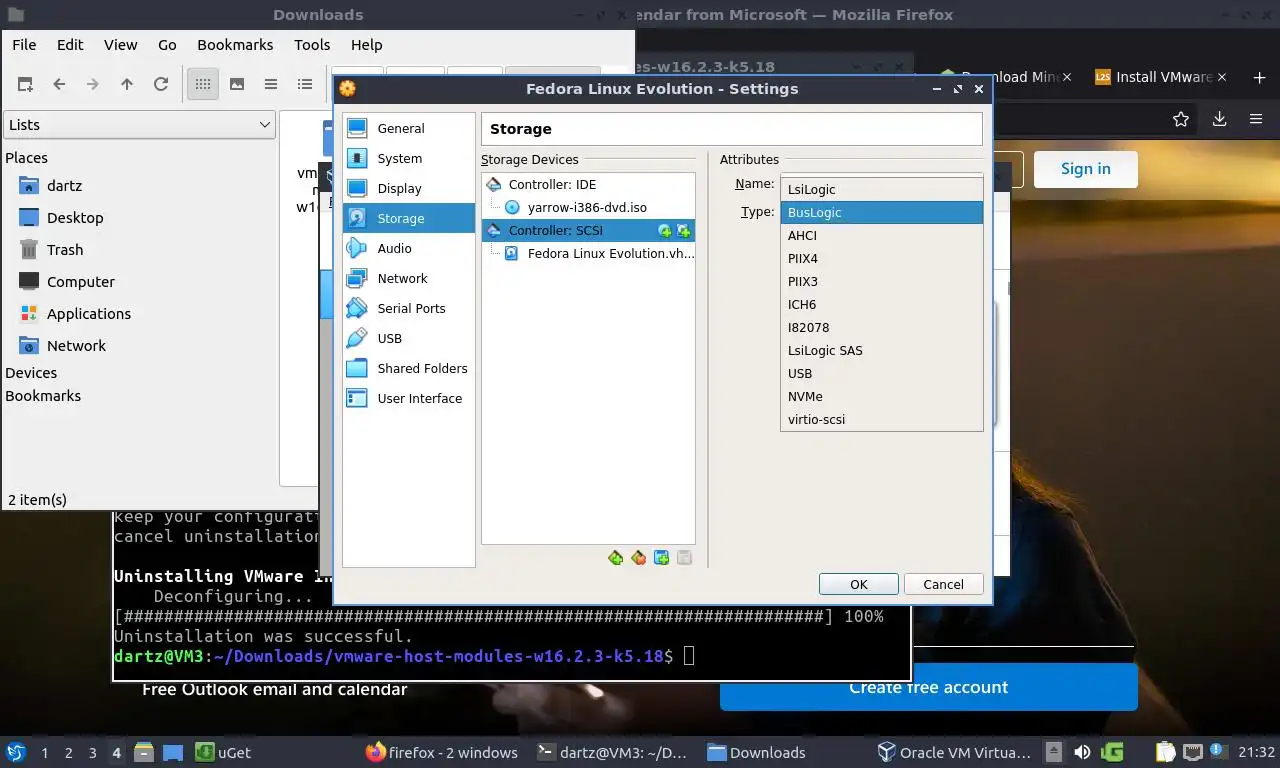
Task: Open Edit menu in file manager
Action: (70, 45)
